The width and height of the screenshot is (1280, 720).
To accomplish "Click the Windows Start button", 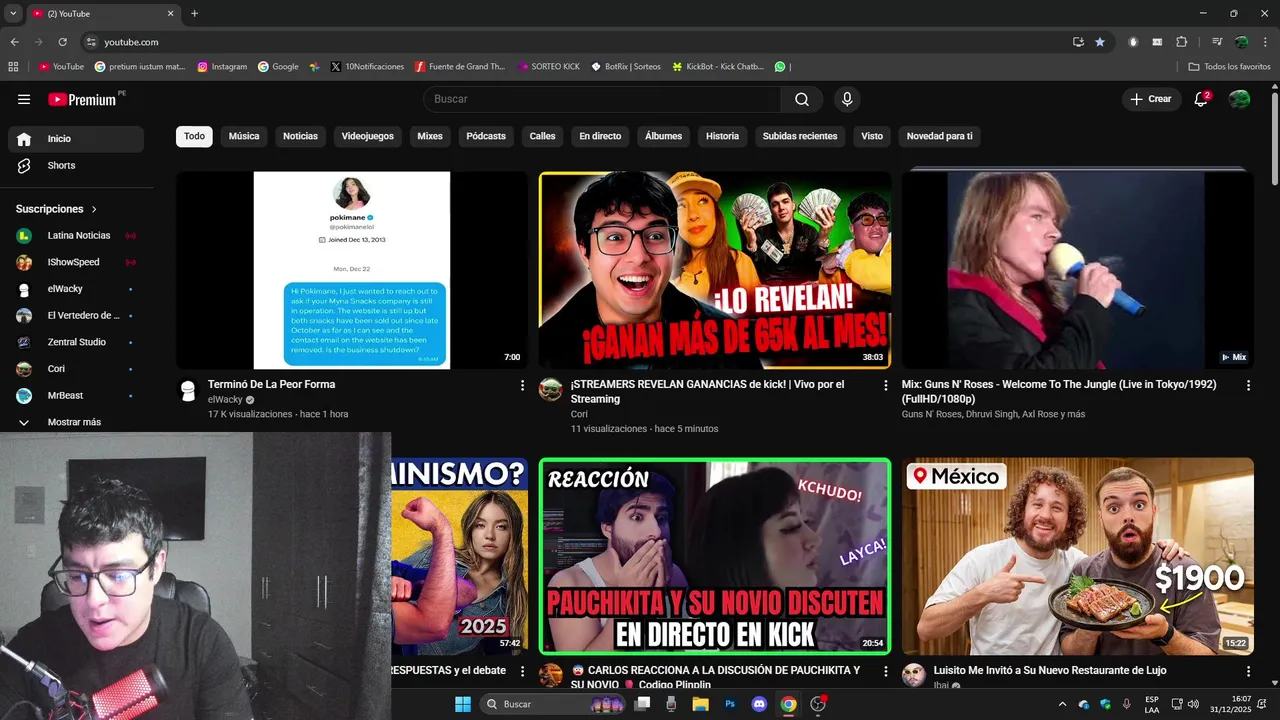I will click(x=463, y=704).
